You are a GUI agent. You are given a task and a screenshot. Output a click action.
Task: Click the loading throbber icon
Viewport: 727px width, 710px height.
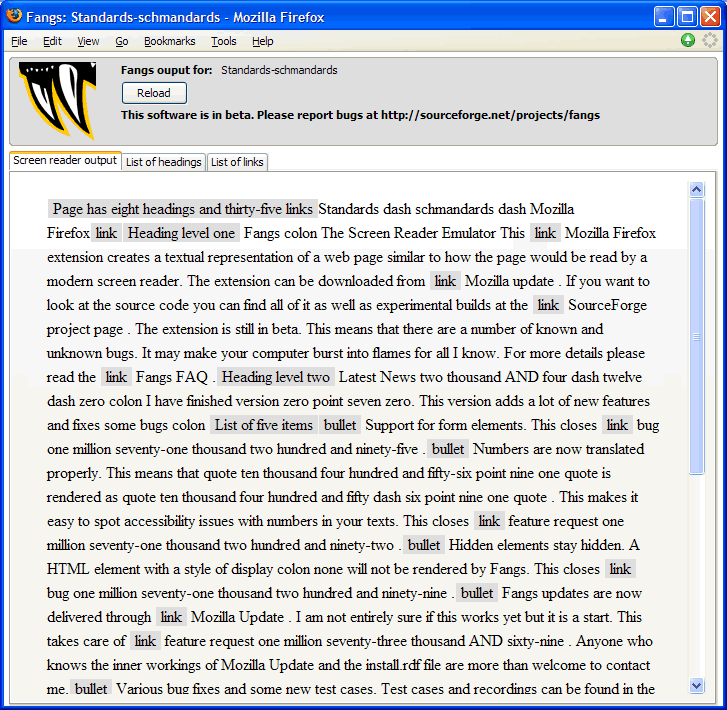coord(710,40)
